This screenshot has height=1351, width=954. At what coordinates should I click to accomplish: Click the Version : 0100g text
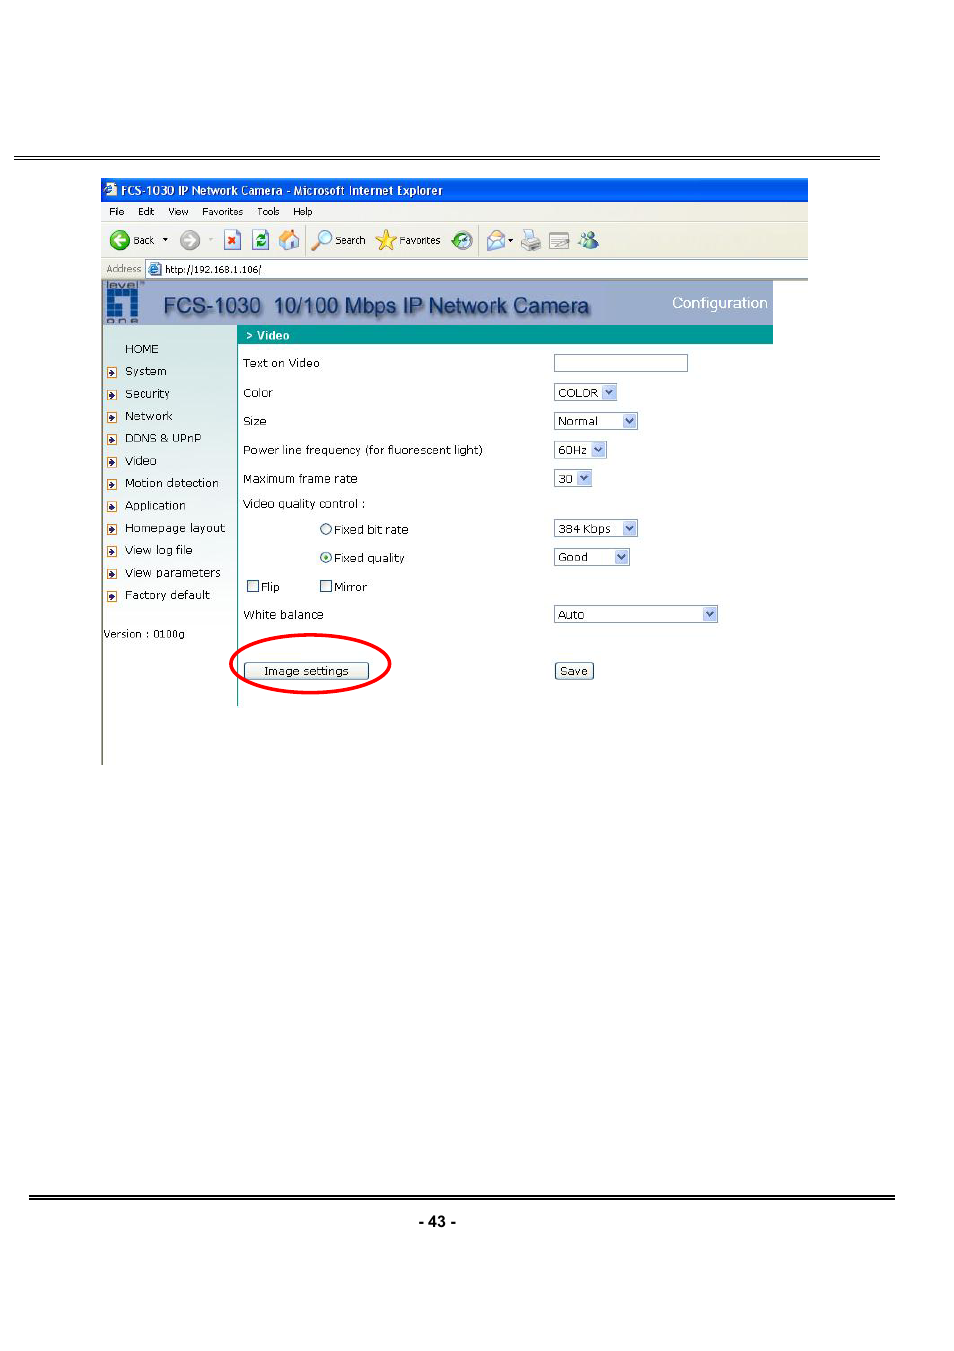point(144,634)
